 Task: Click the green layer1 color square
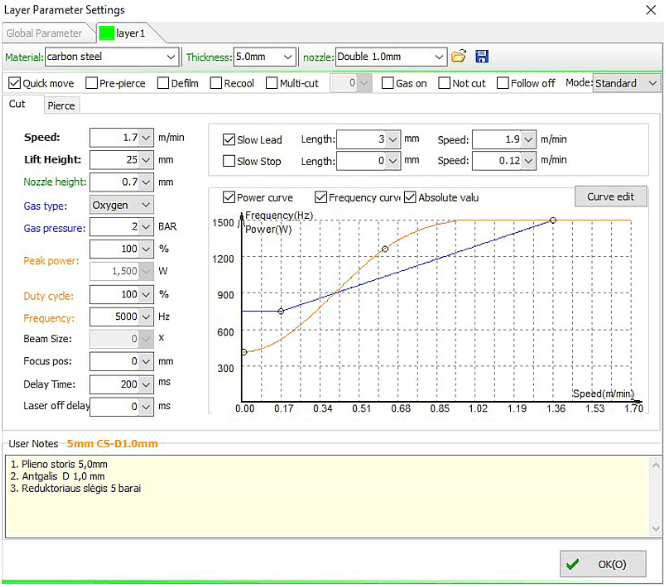107,33
